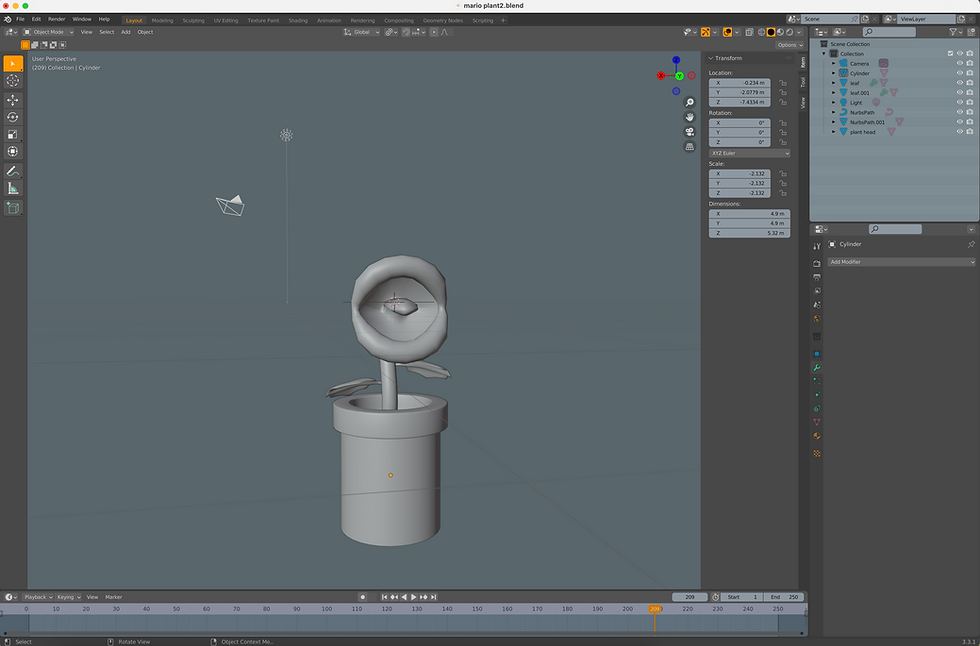Switch orthographic/perspective grid icon
The height and width of the screenshot is (646, 980).
pos(689,147)
